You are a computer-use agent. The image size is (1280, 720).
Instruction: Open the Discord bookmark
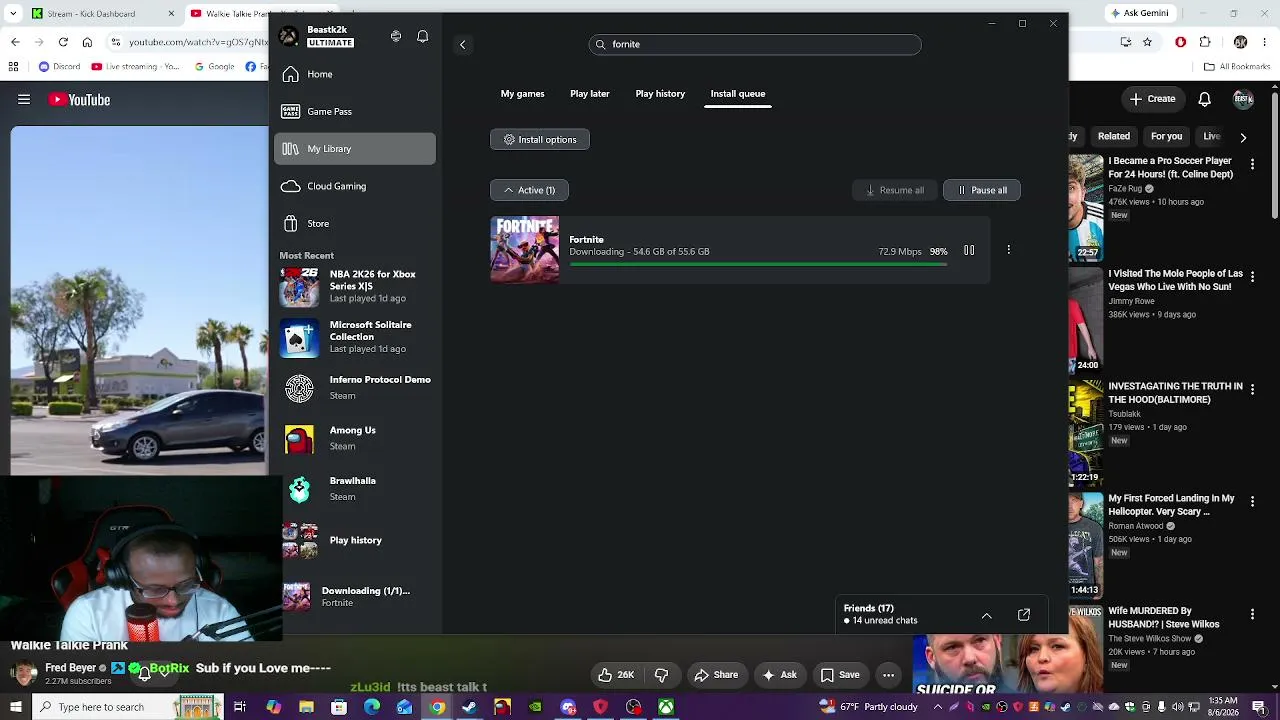59,67
